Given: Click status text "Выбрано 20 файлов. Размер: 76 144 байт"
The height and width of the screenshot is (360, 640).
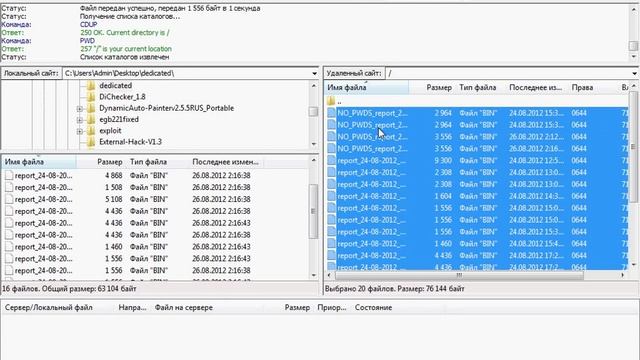Looking at the screenshot, I should 395,289.
